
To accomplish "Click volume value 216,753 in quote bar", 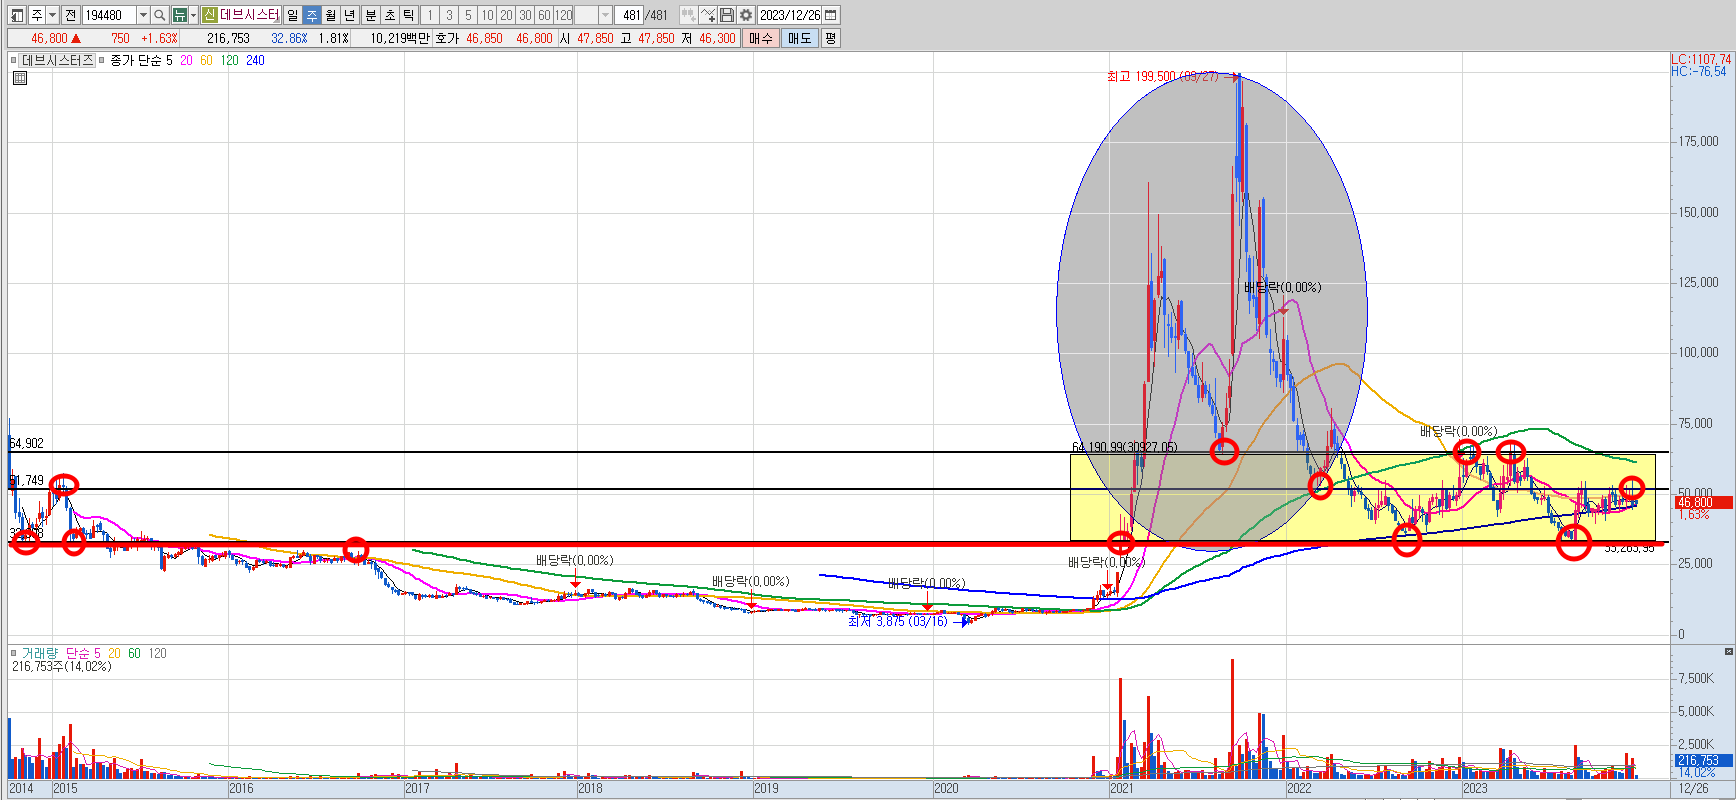I will tap(229, 38).
